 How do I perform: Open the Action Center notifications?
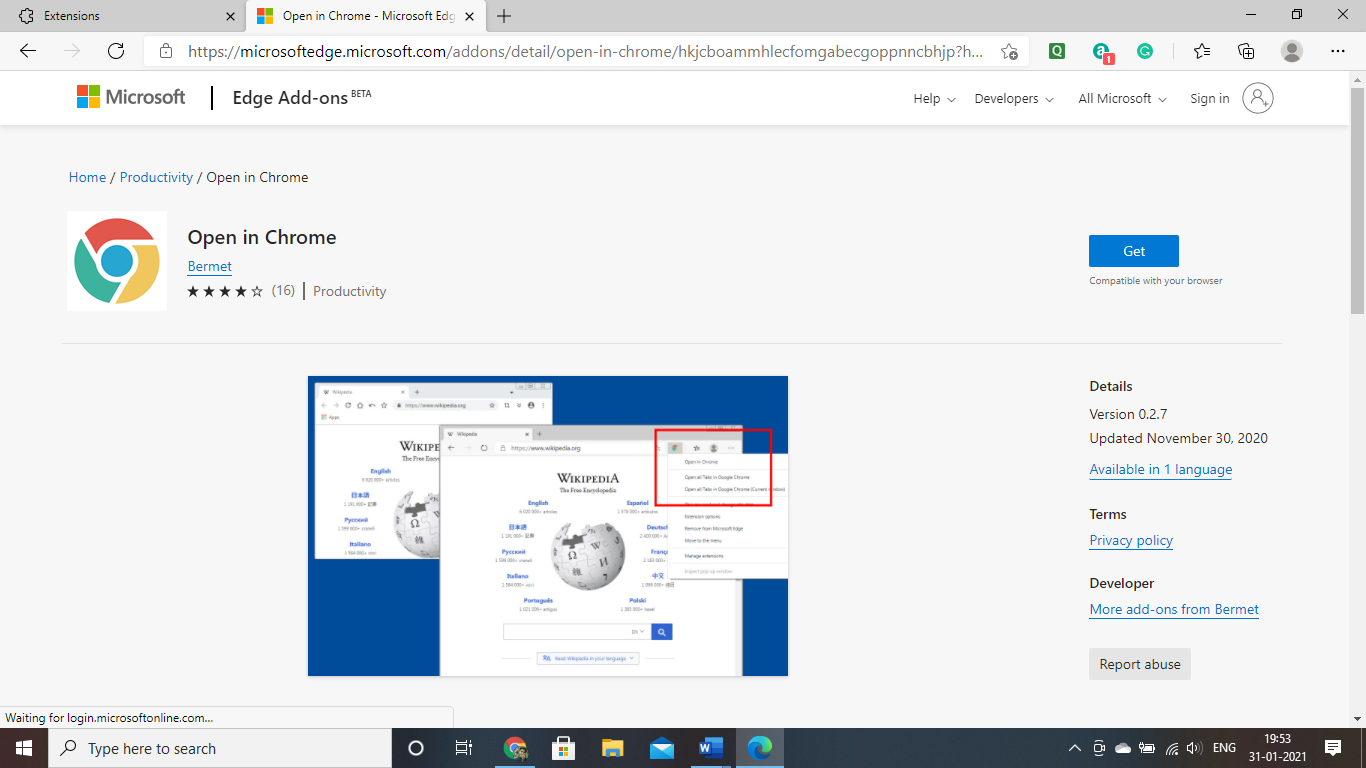click(x=1333, y=748)
